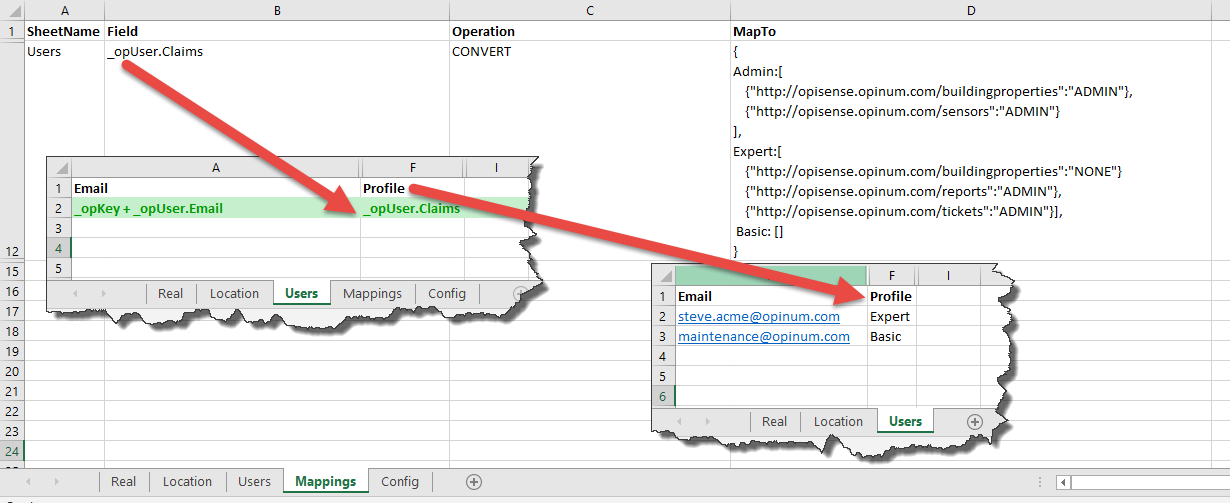Click the New Sheet plus icon beside Config
This screenshot has height=503, width=1230.
pos(474,482)
